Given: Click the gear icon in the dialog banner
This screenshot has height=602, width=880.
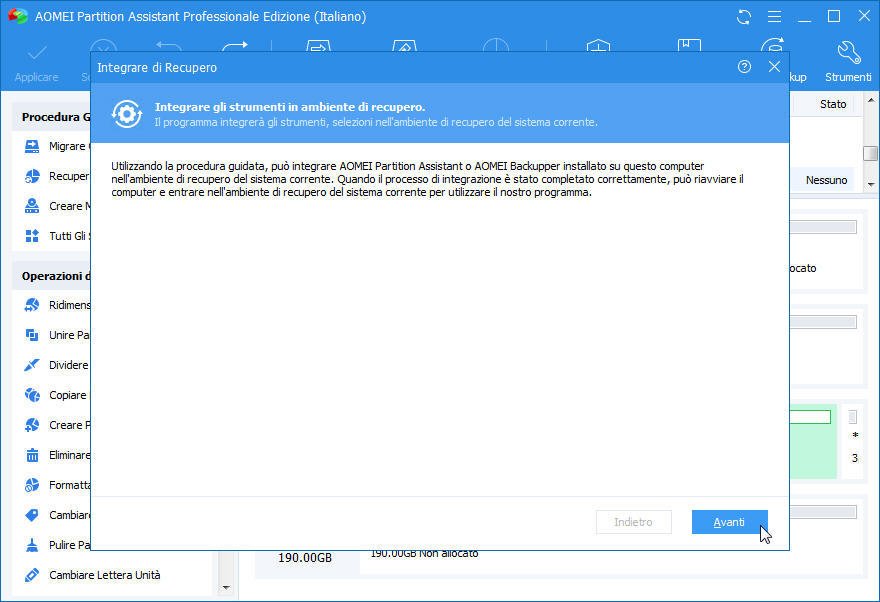Looking at the screenshot, I should [x=127, y=114].
